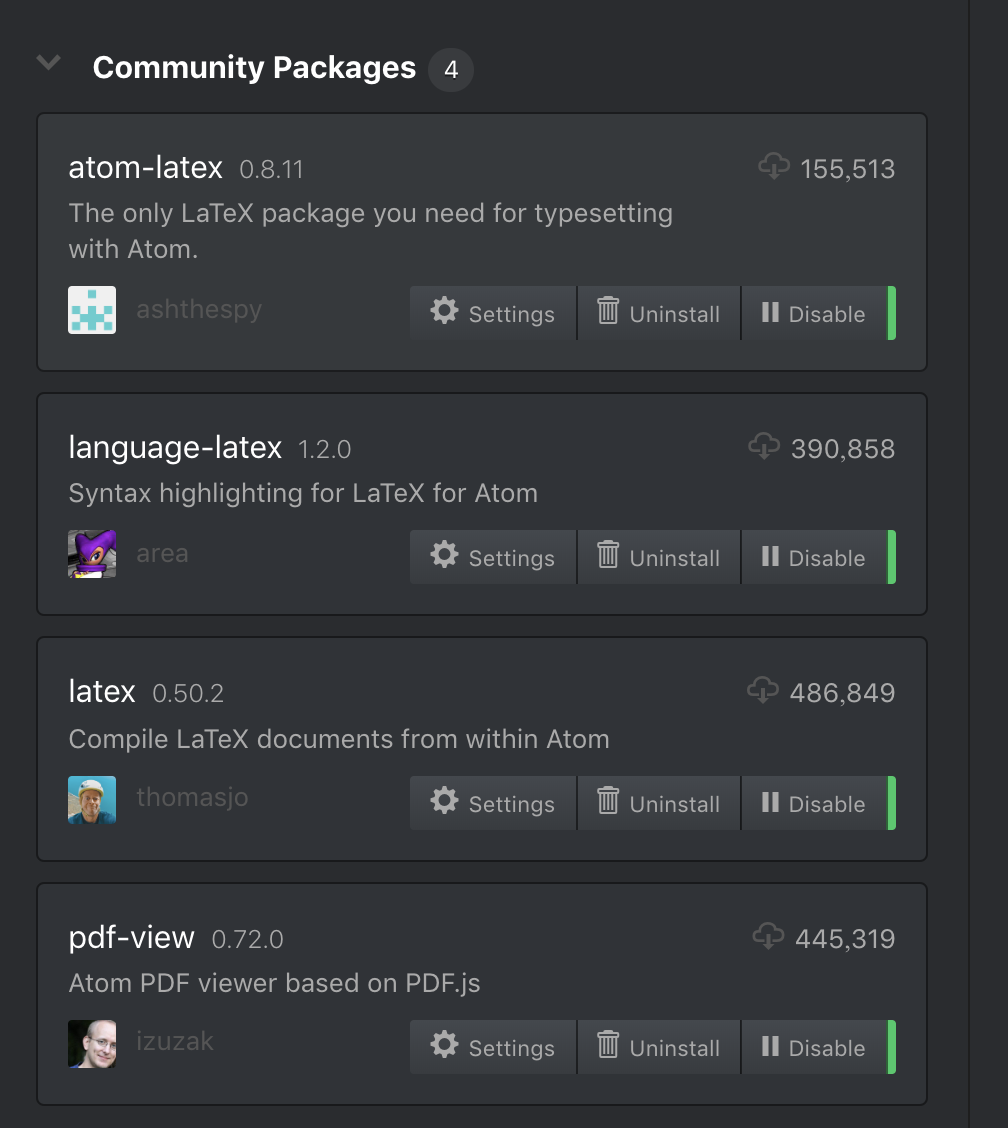Click ashthespy's pixel avatar icon

pos(92,310)
